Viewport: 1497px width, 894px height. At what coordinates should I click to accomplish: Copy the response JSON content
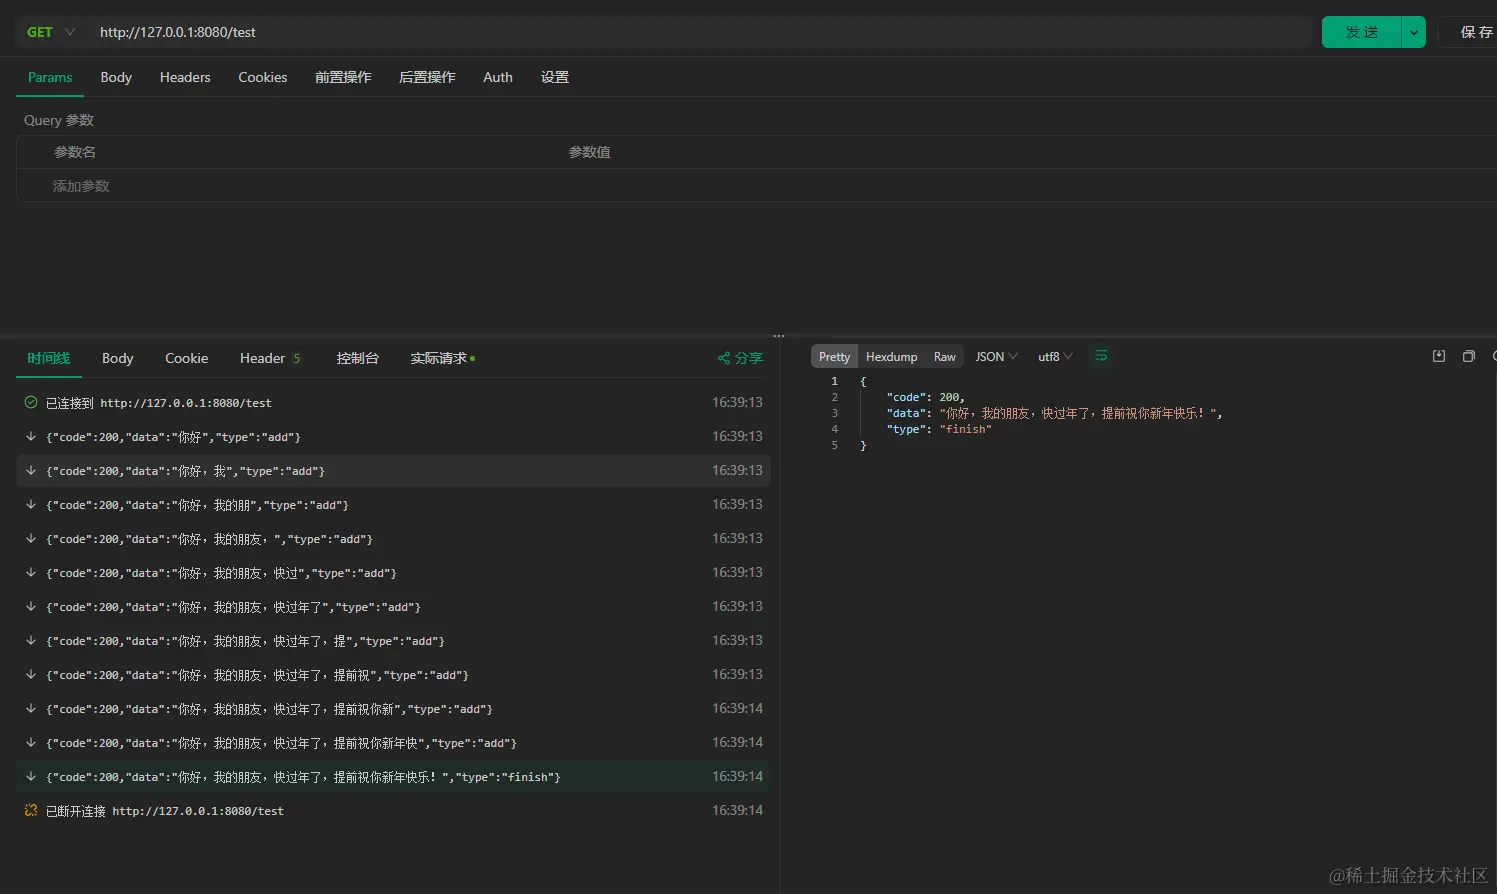coord(1468,356)
